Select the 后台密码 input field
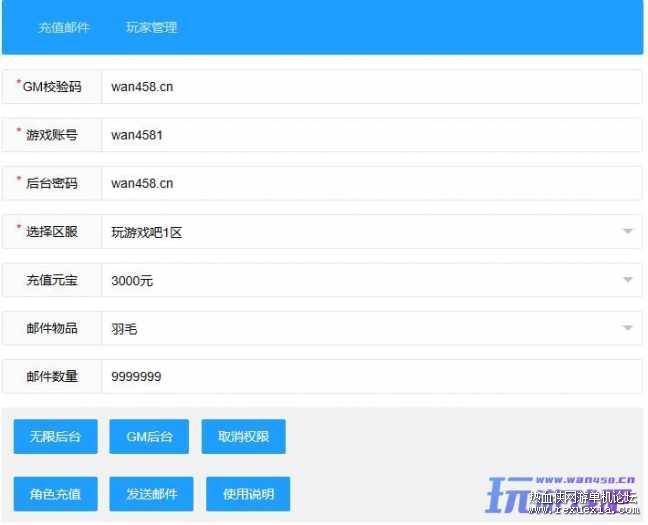Viewport: 648px width, 525px height. click(370, 183)
